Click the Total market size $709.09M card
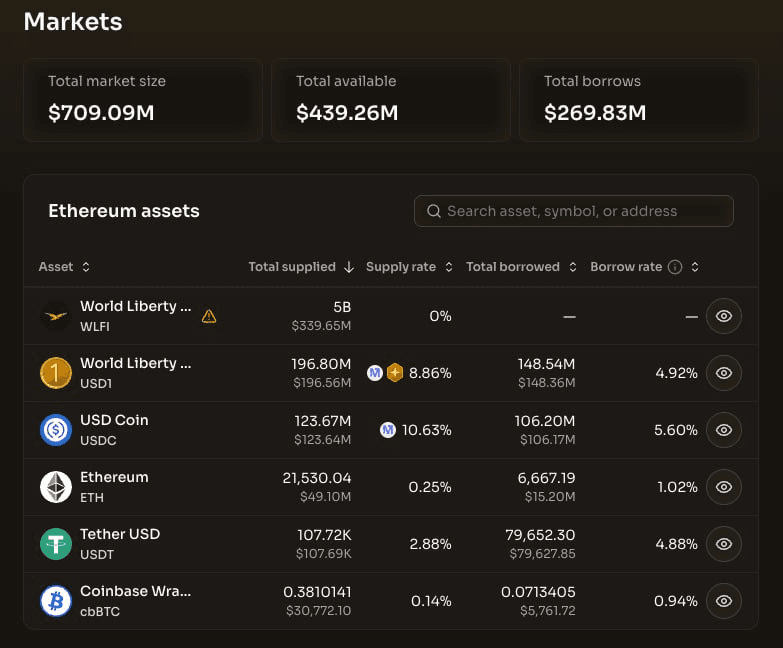 click(143, 100)
